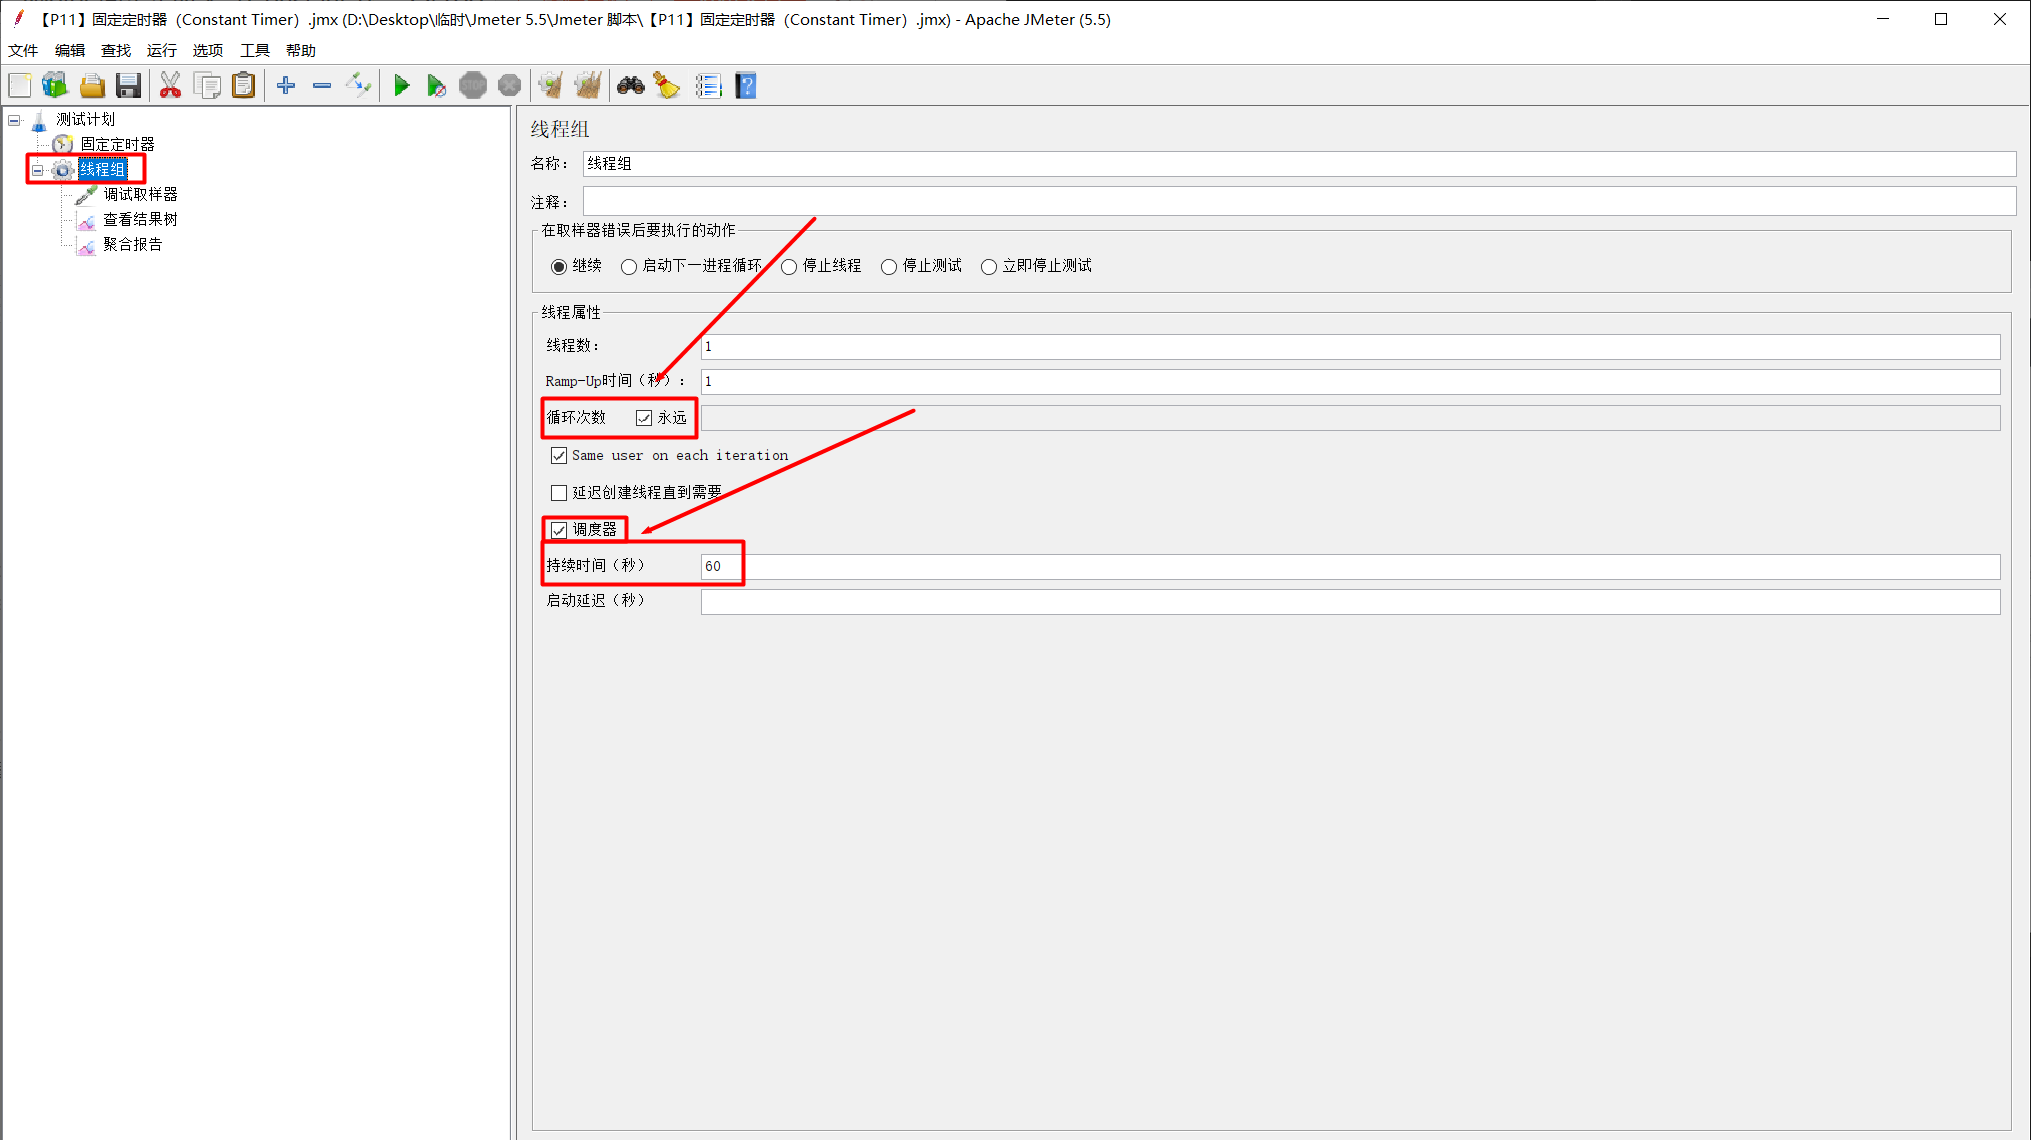2031x1140 pixels.
Task: Save the test plan with the floppy icon
Action: point(128,86)
